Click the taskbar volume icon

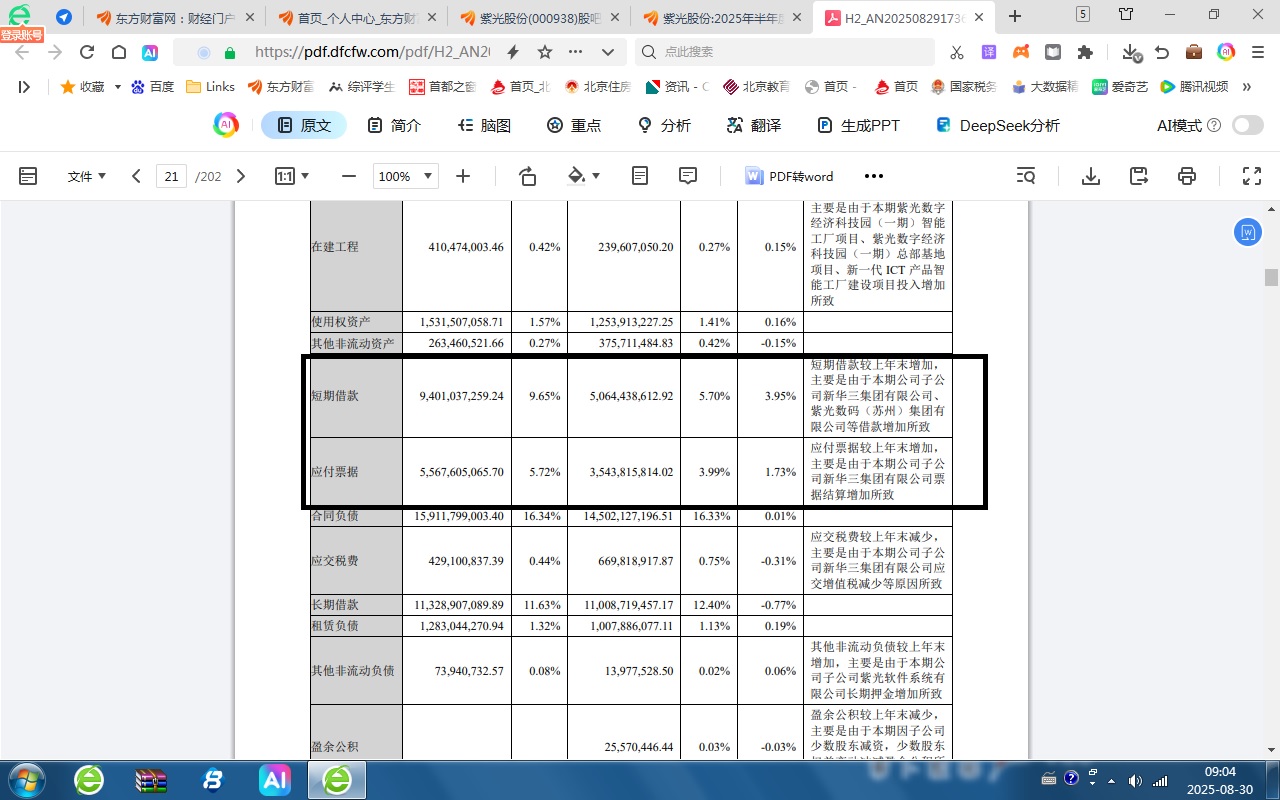pos(1135,780)
